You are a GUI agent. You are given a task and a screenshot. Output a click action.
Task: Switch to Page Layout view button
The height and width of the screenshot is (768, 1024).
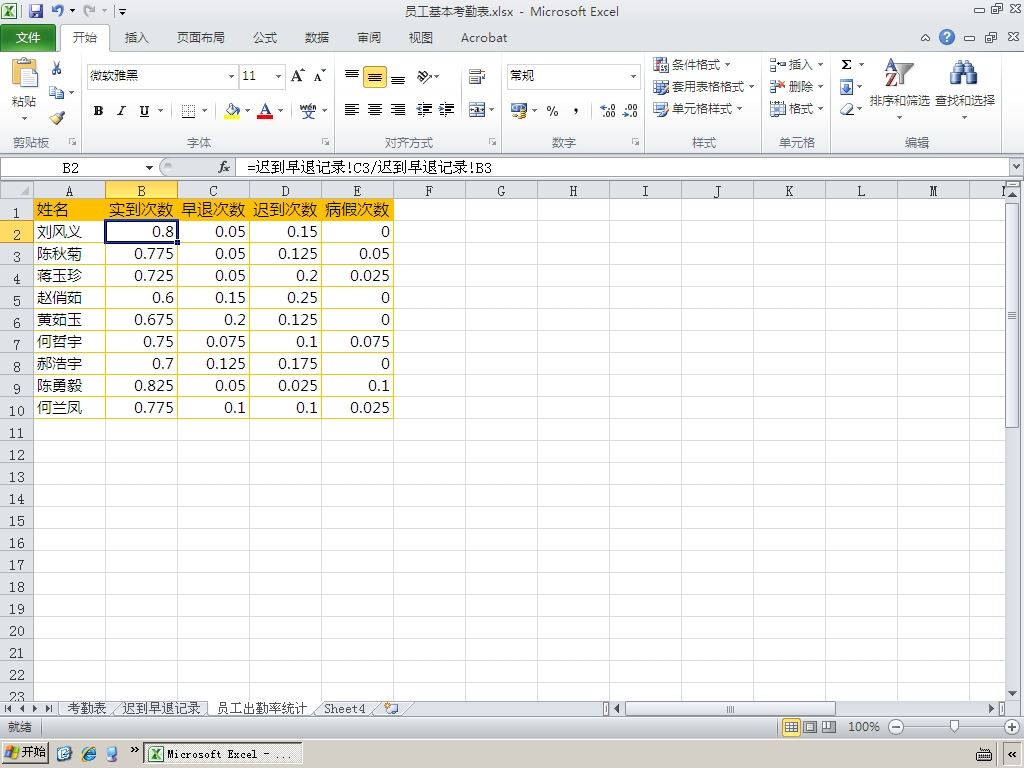coord(810,727)
